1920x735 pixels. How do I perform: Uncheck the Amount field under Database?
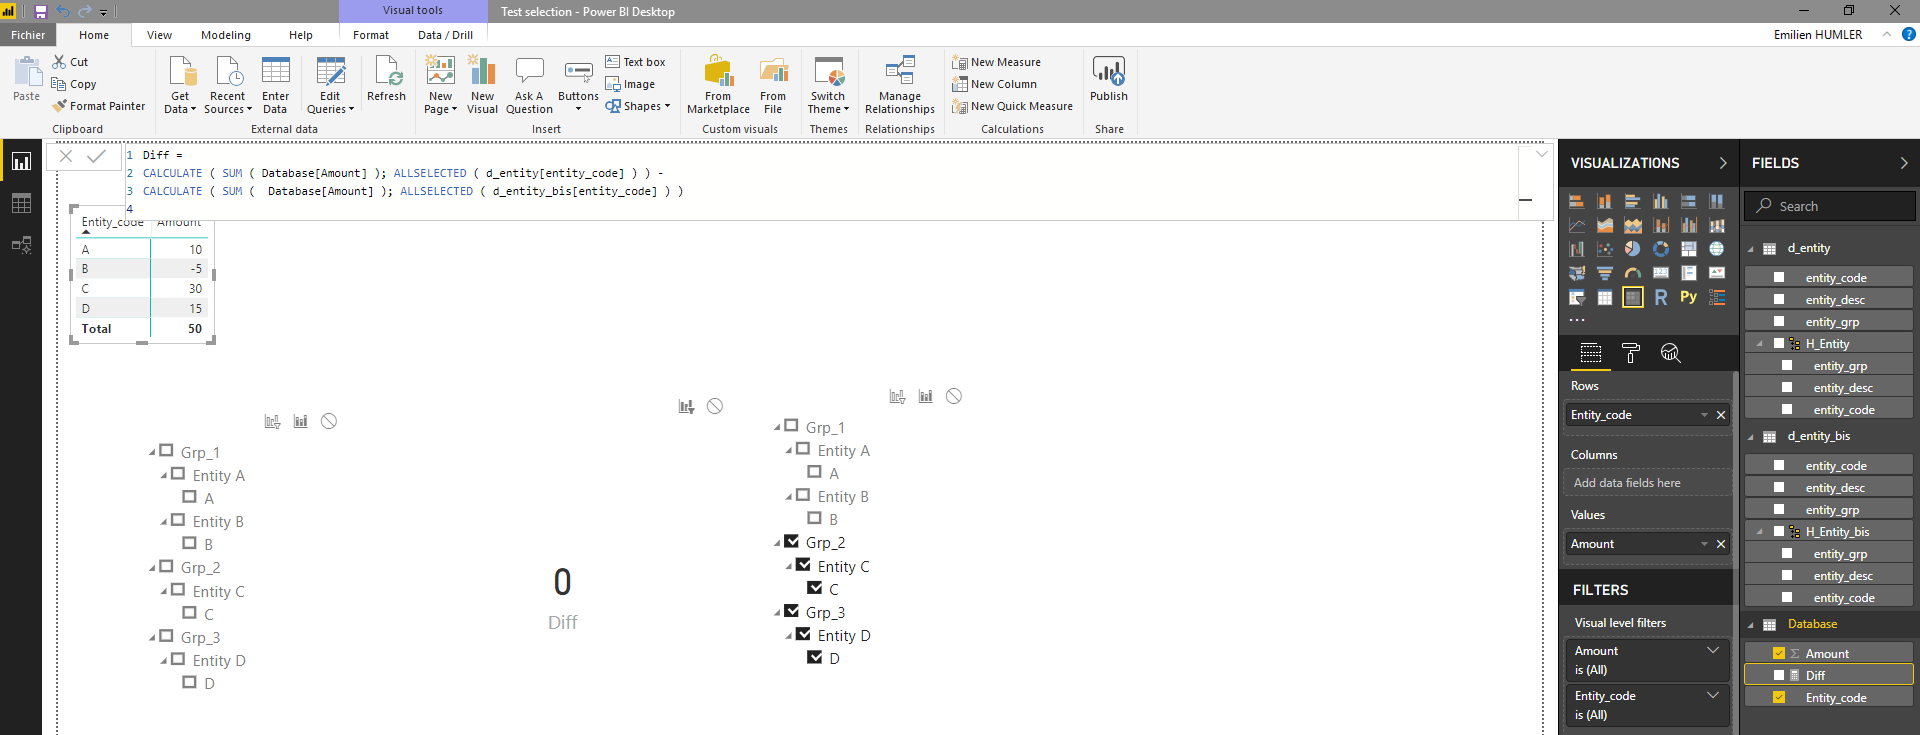tap(1779, 653)
